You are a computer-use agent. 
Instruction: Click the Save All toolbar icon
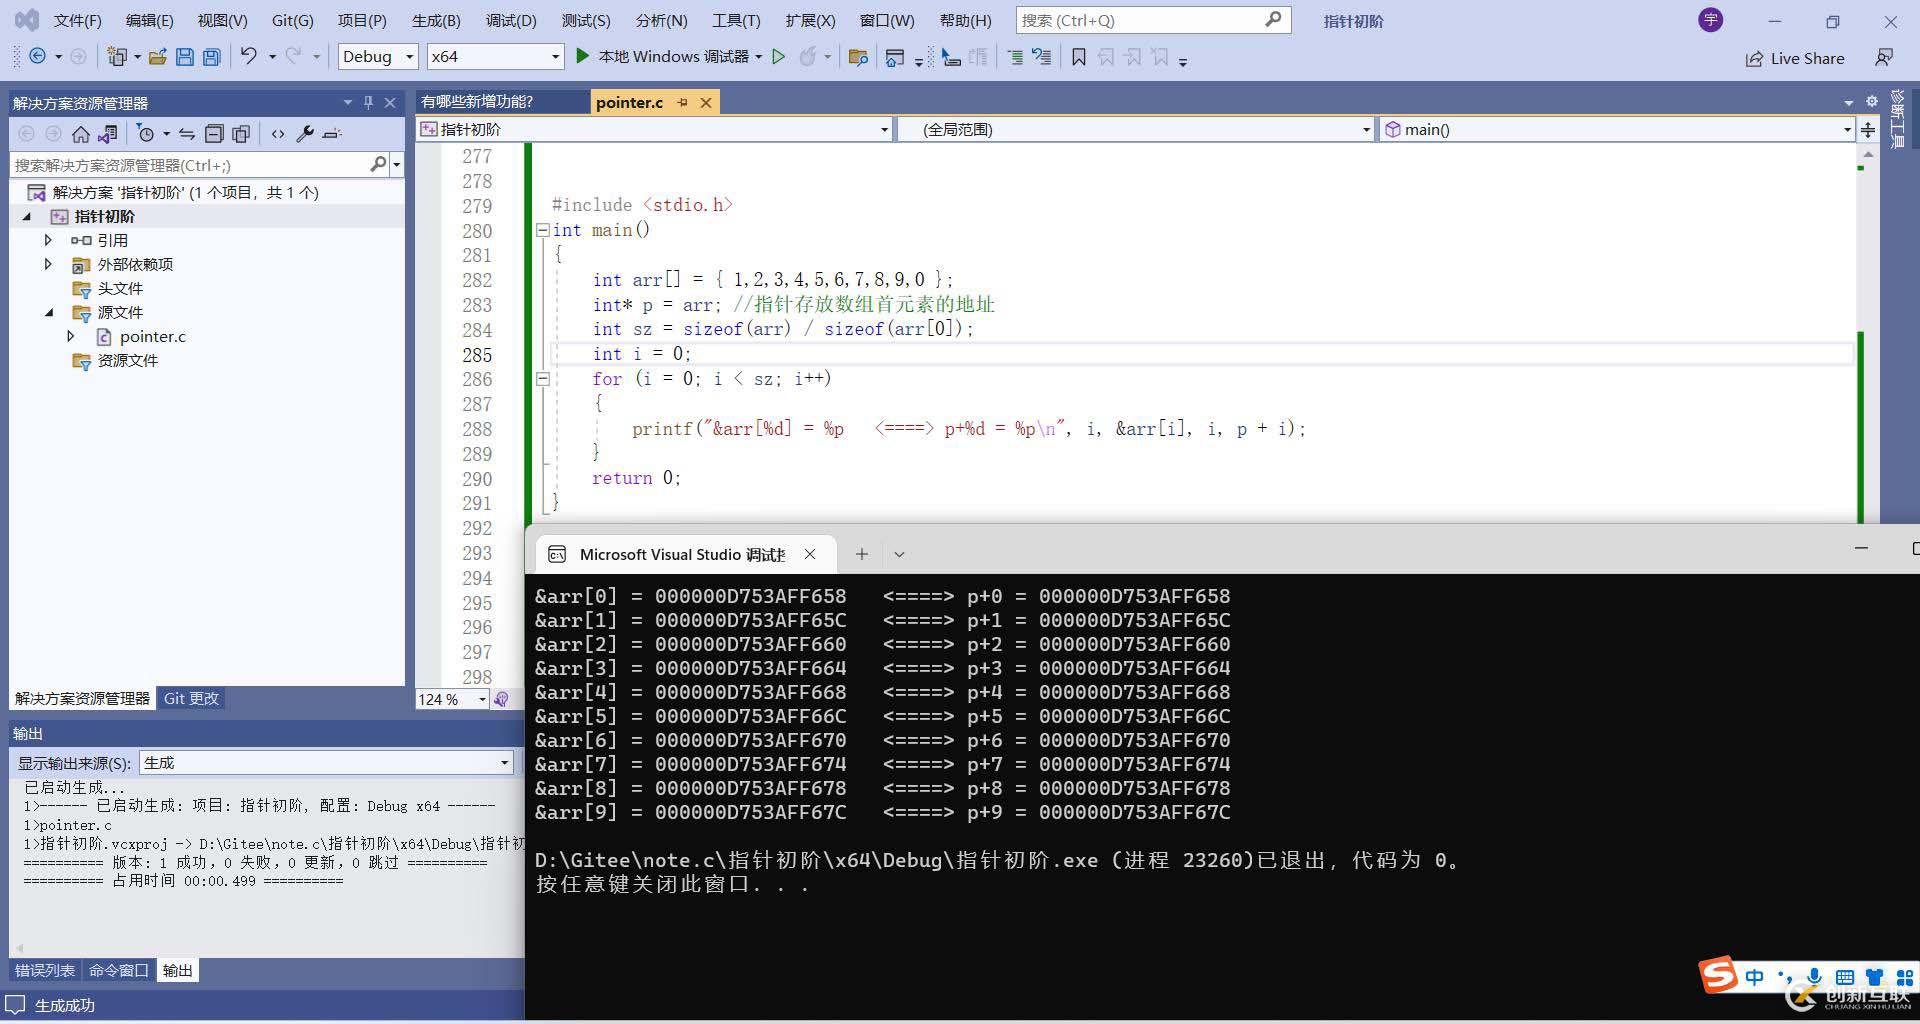click(211, 57)
